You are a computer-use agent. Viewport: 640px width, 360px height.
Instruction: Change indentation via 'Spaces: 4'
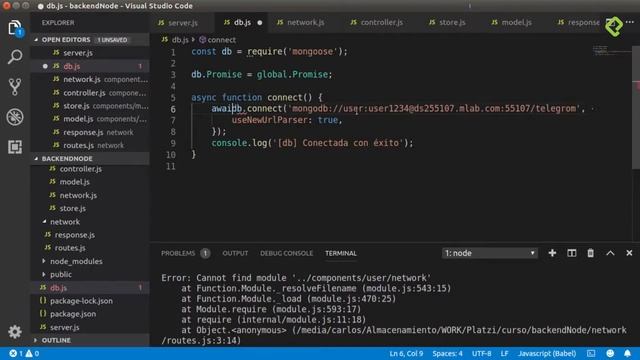(x=447, y=353)
